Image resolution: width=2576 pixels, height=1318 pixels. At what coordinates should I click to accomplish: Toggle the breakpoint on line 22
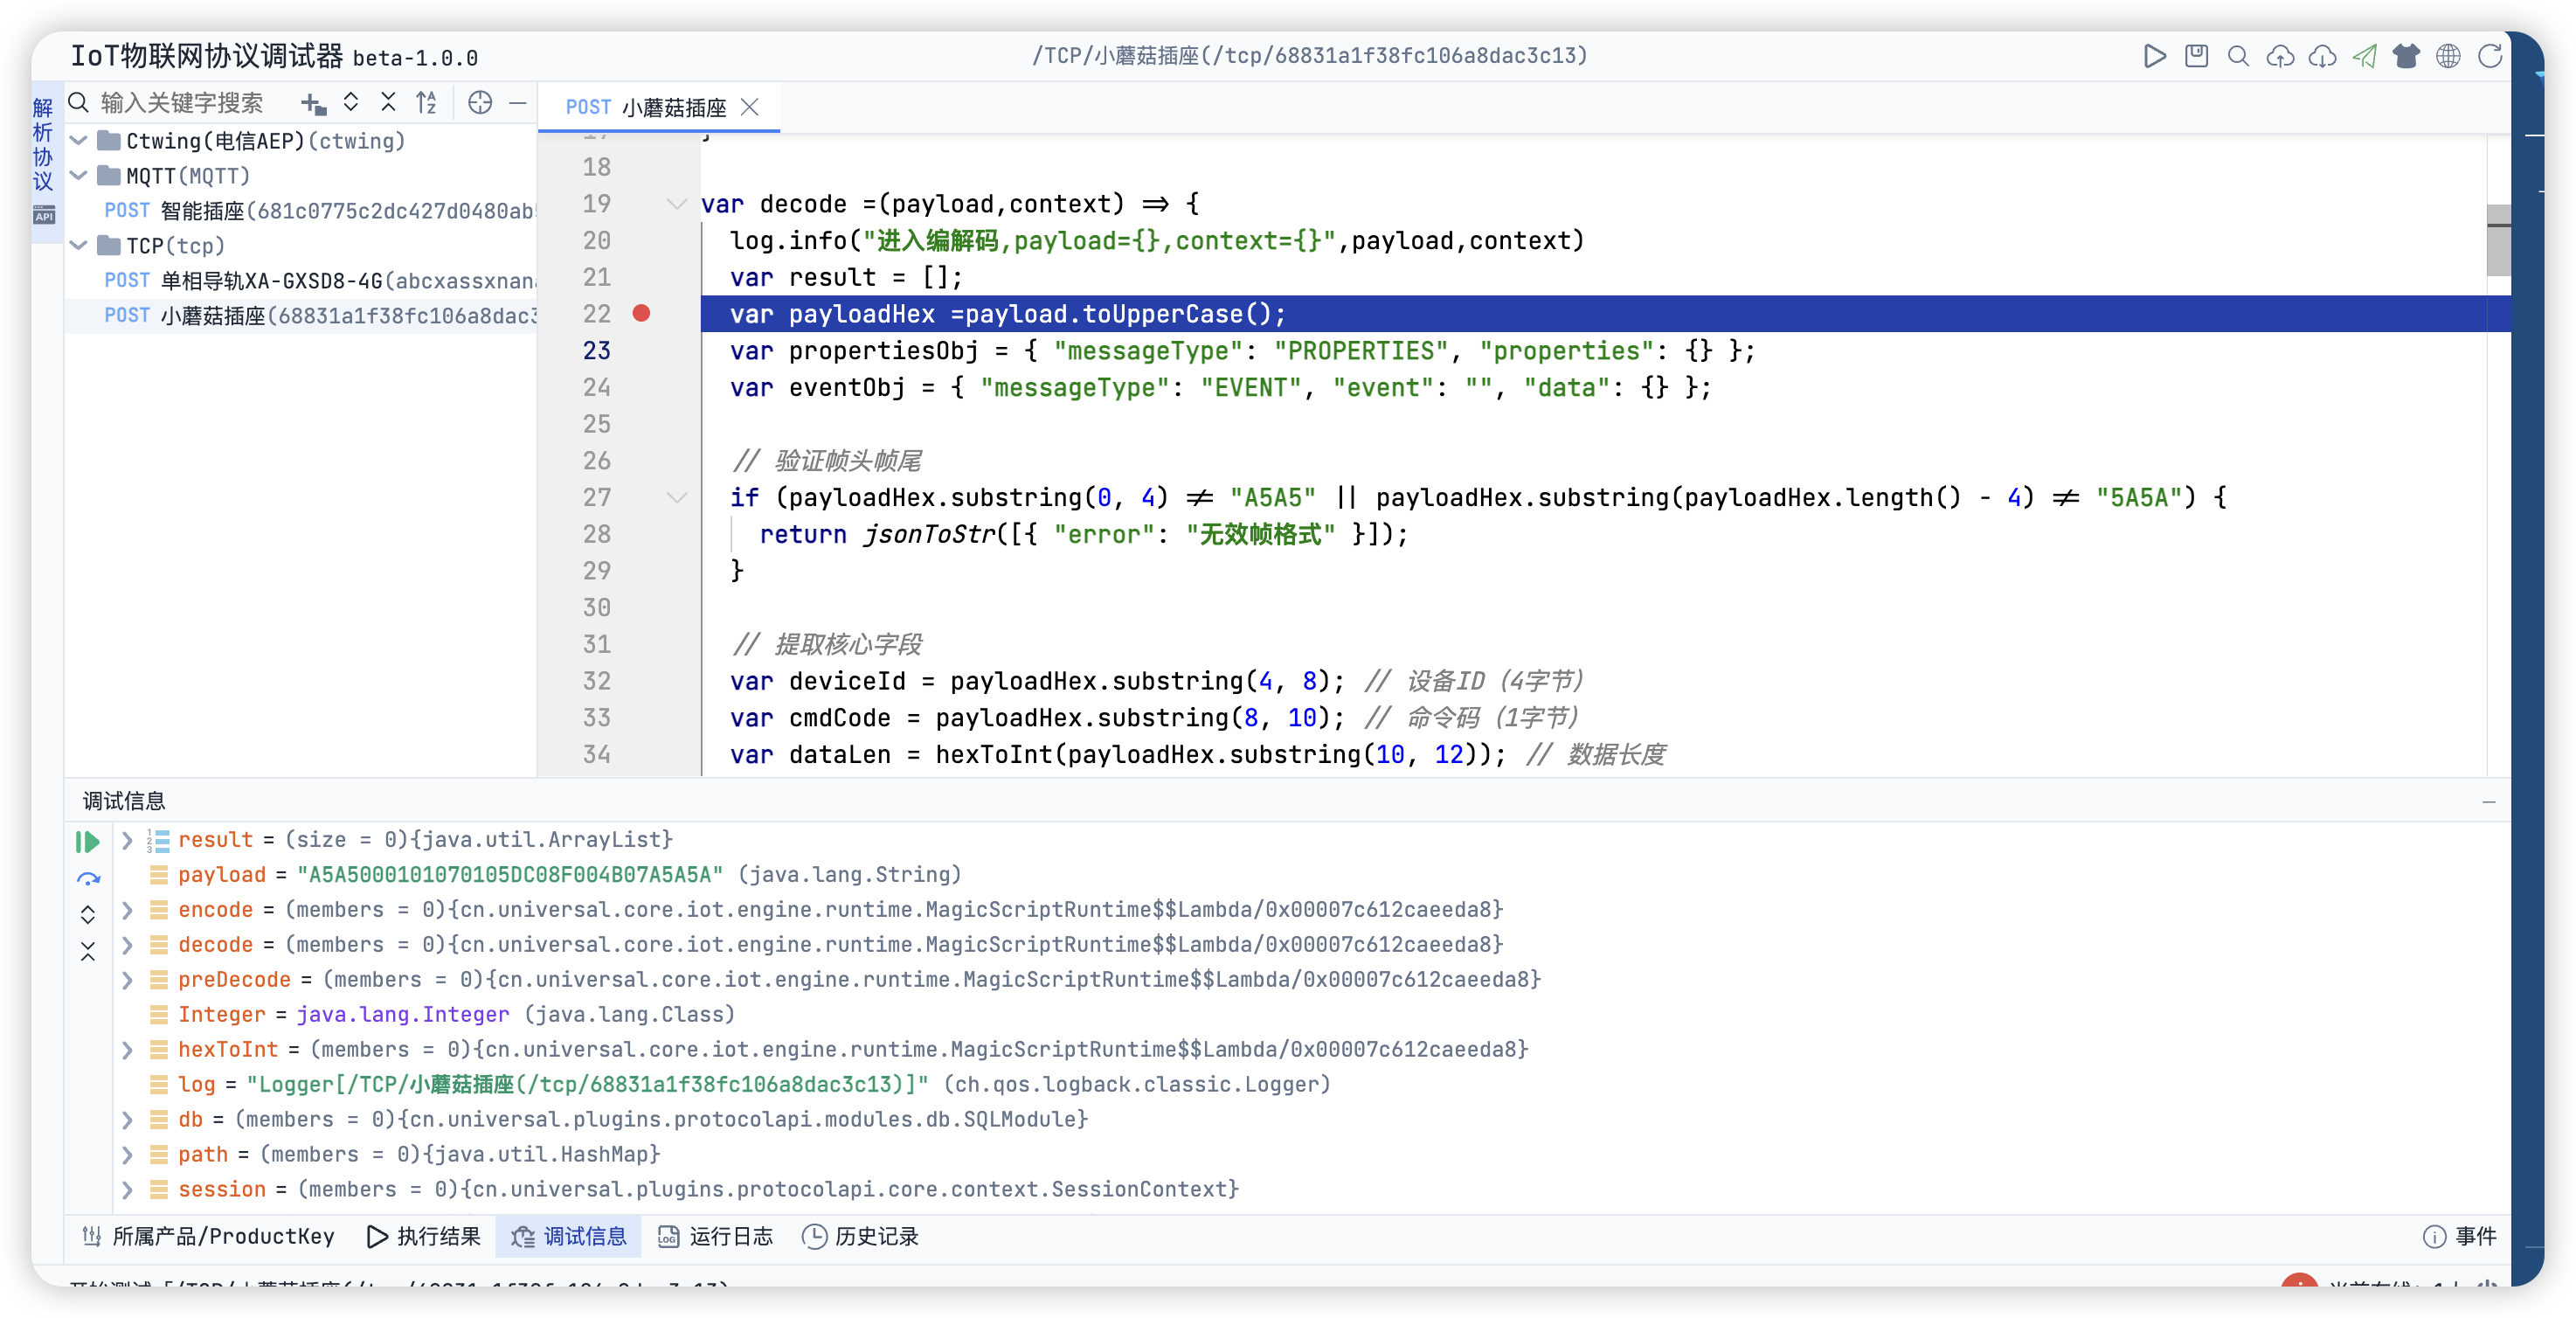pos(642,314)
